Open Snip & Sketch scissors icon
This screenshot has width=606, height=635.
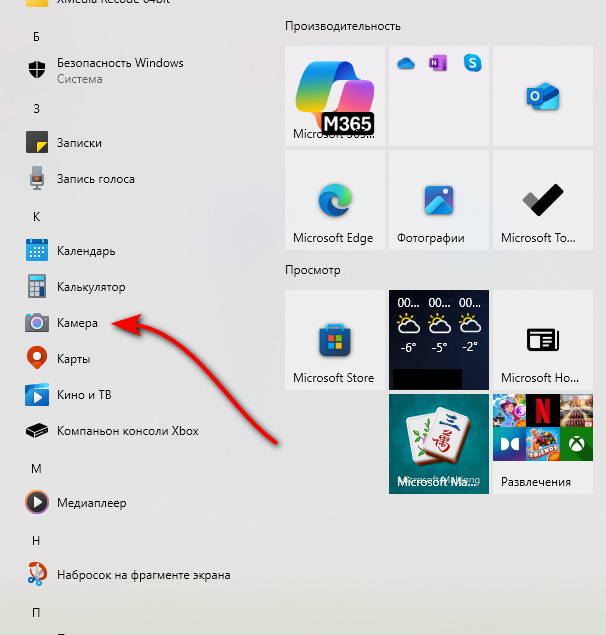37,574
